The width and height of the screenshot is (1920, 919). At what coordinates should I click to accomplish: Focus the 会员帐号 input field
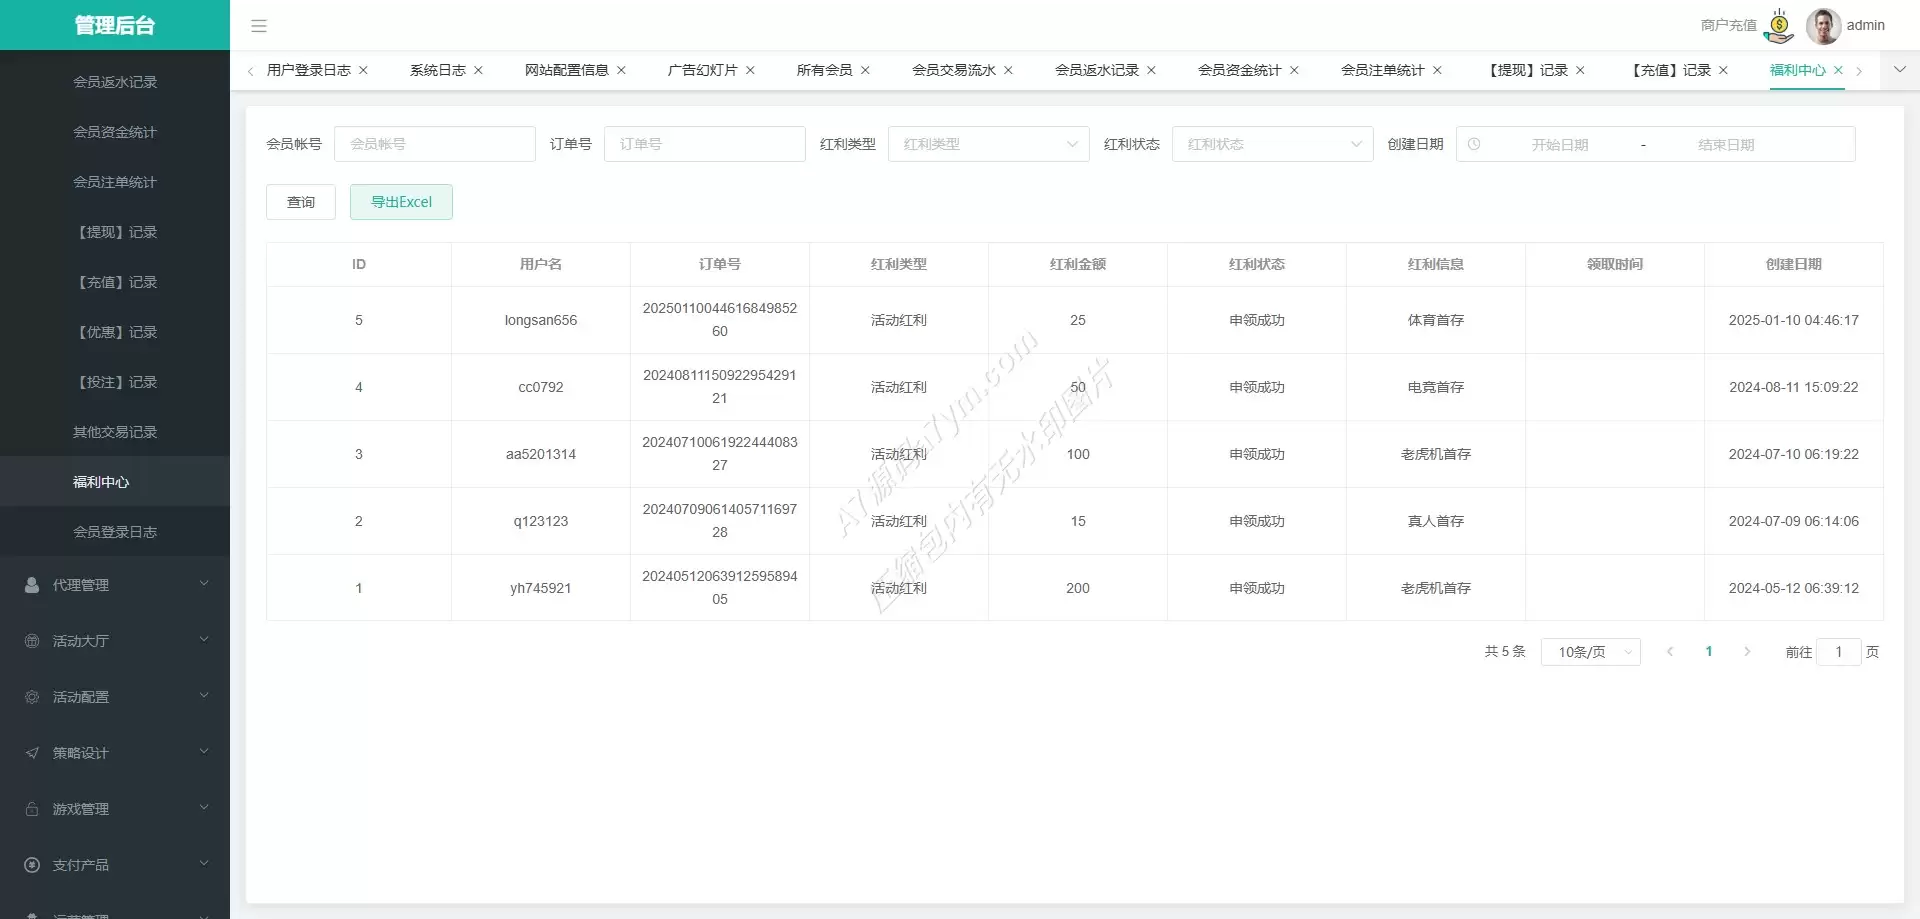435,144
